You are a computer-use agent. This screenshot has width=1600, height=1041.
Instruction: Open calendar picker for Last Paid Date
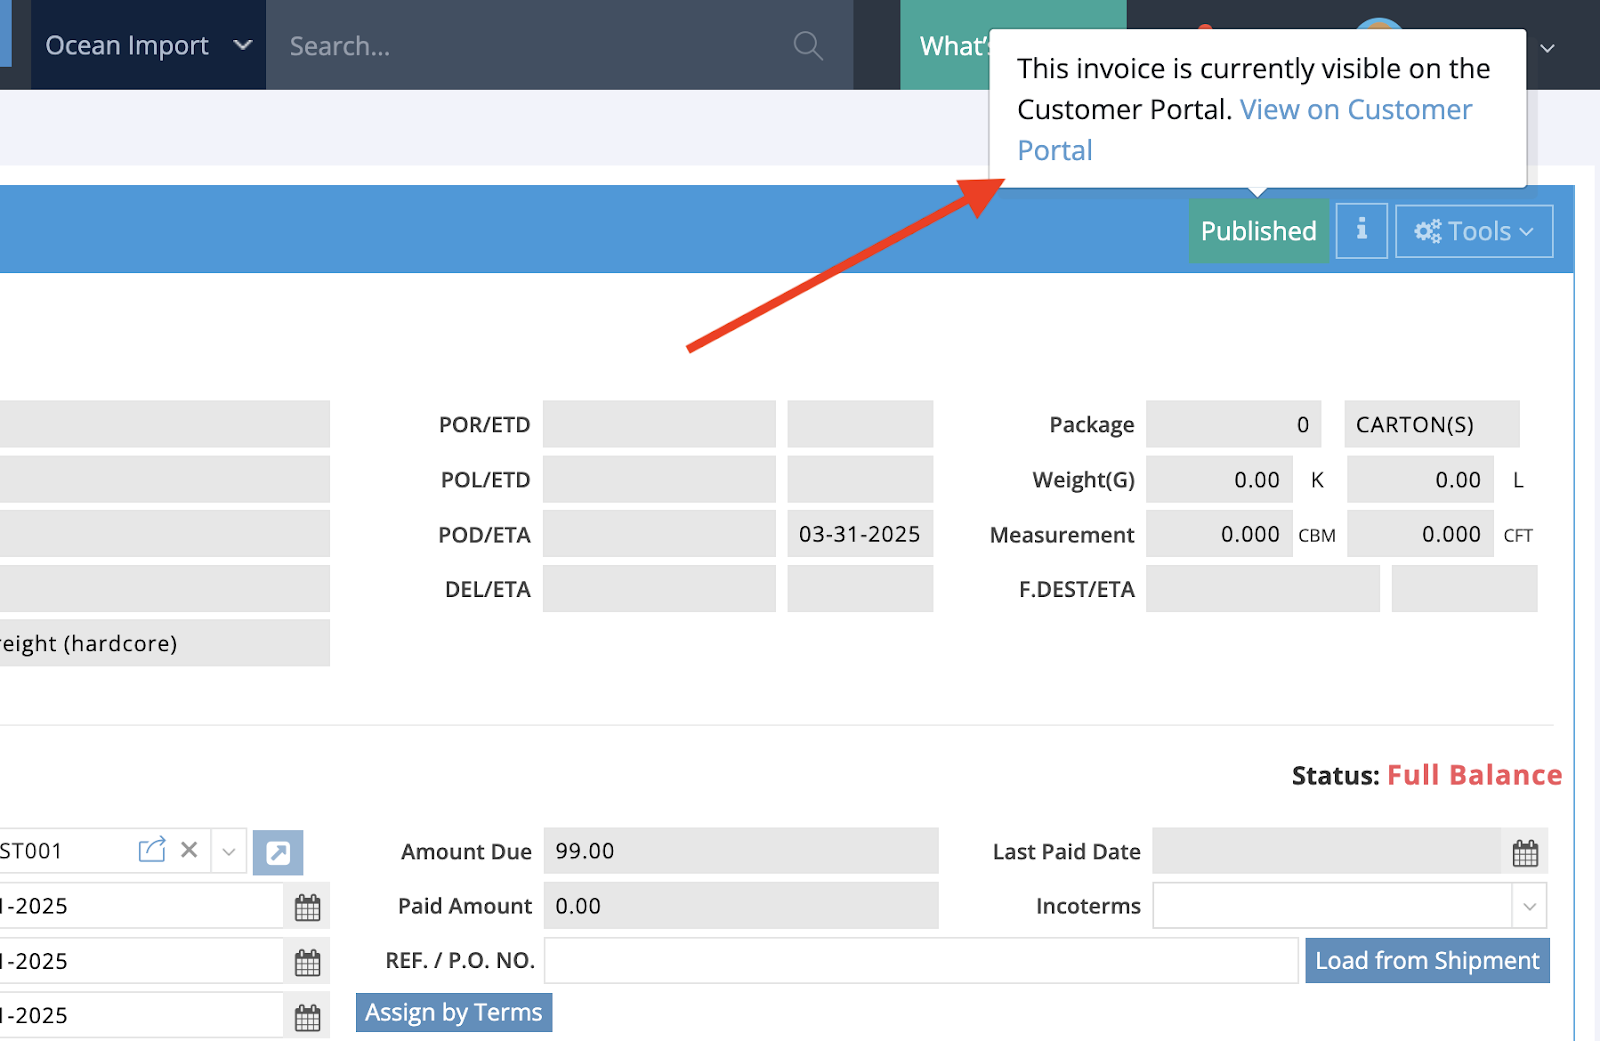click(1525, 852)
